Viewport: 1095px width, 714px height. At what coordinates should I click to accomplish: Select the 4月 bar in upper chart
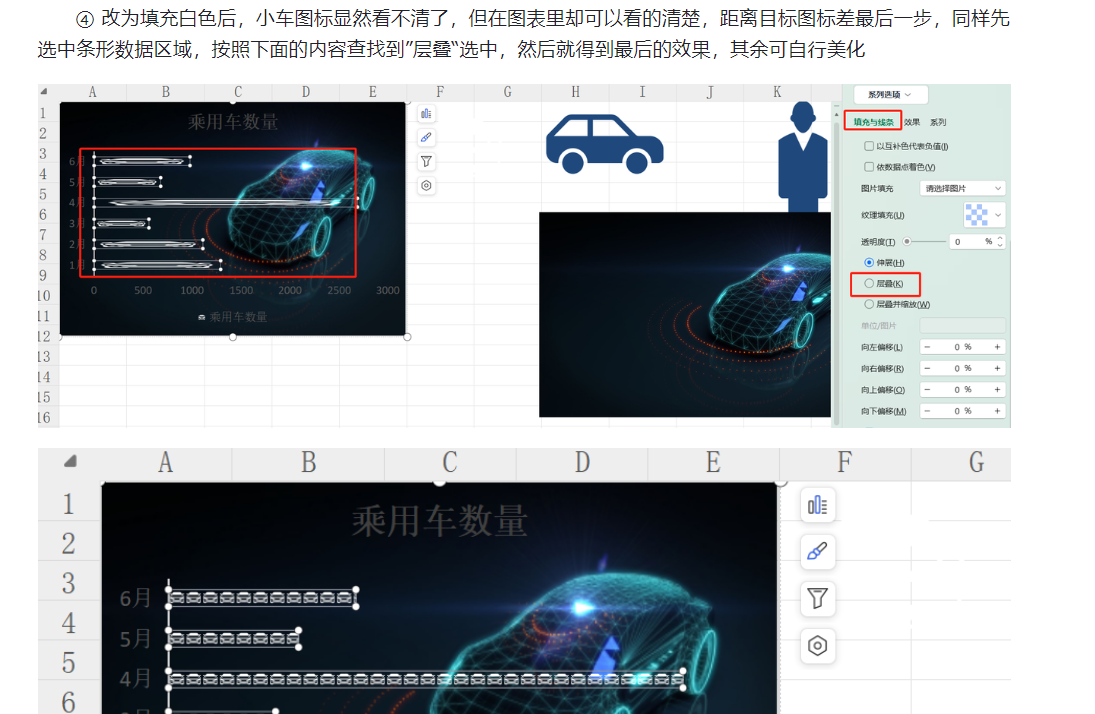(226, 203)
